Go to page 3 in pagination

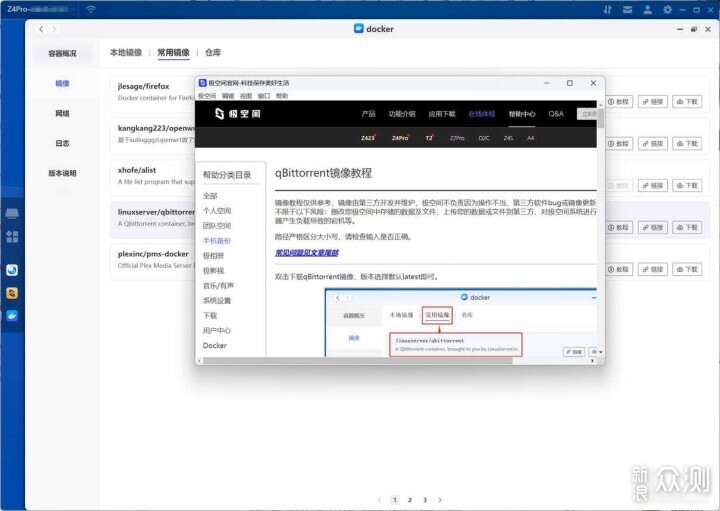pyautogui.click(x=425, y=500)
